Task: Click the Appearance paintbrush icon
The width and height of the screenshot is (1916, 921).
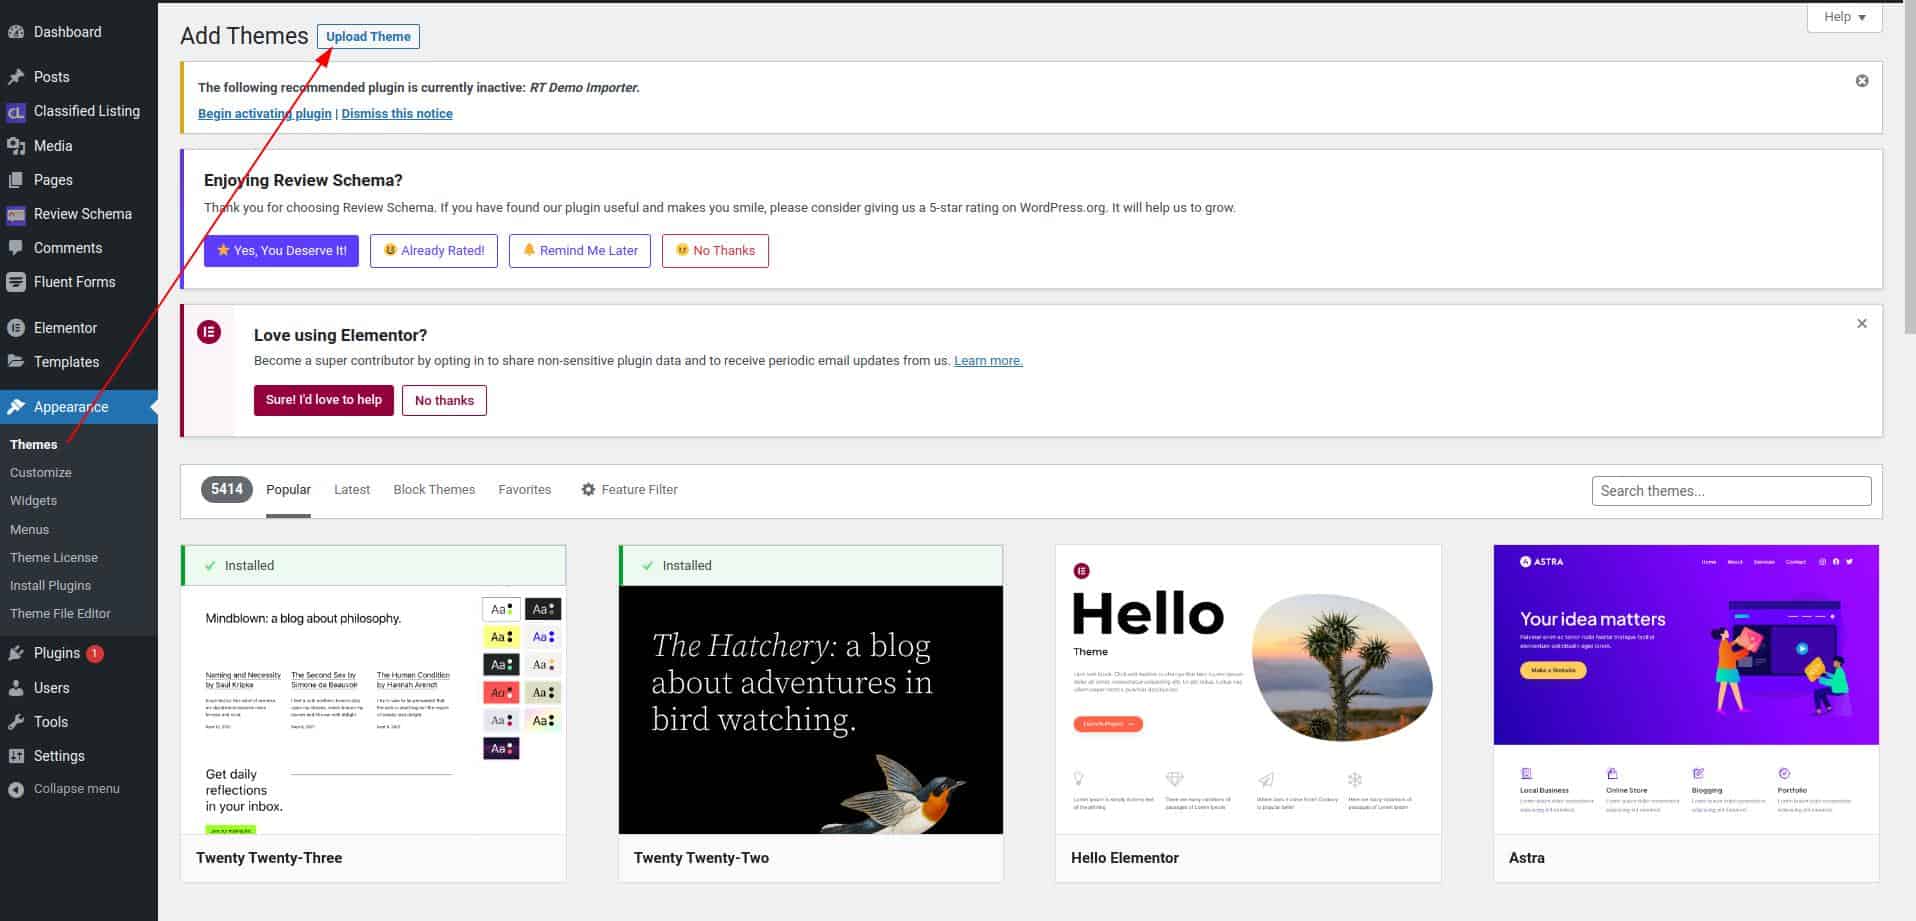Action: pyautogui.click(x=16, y=407)
